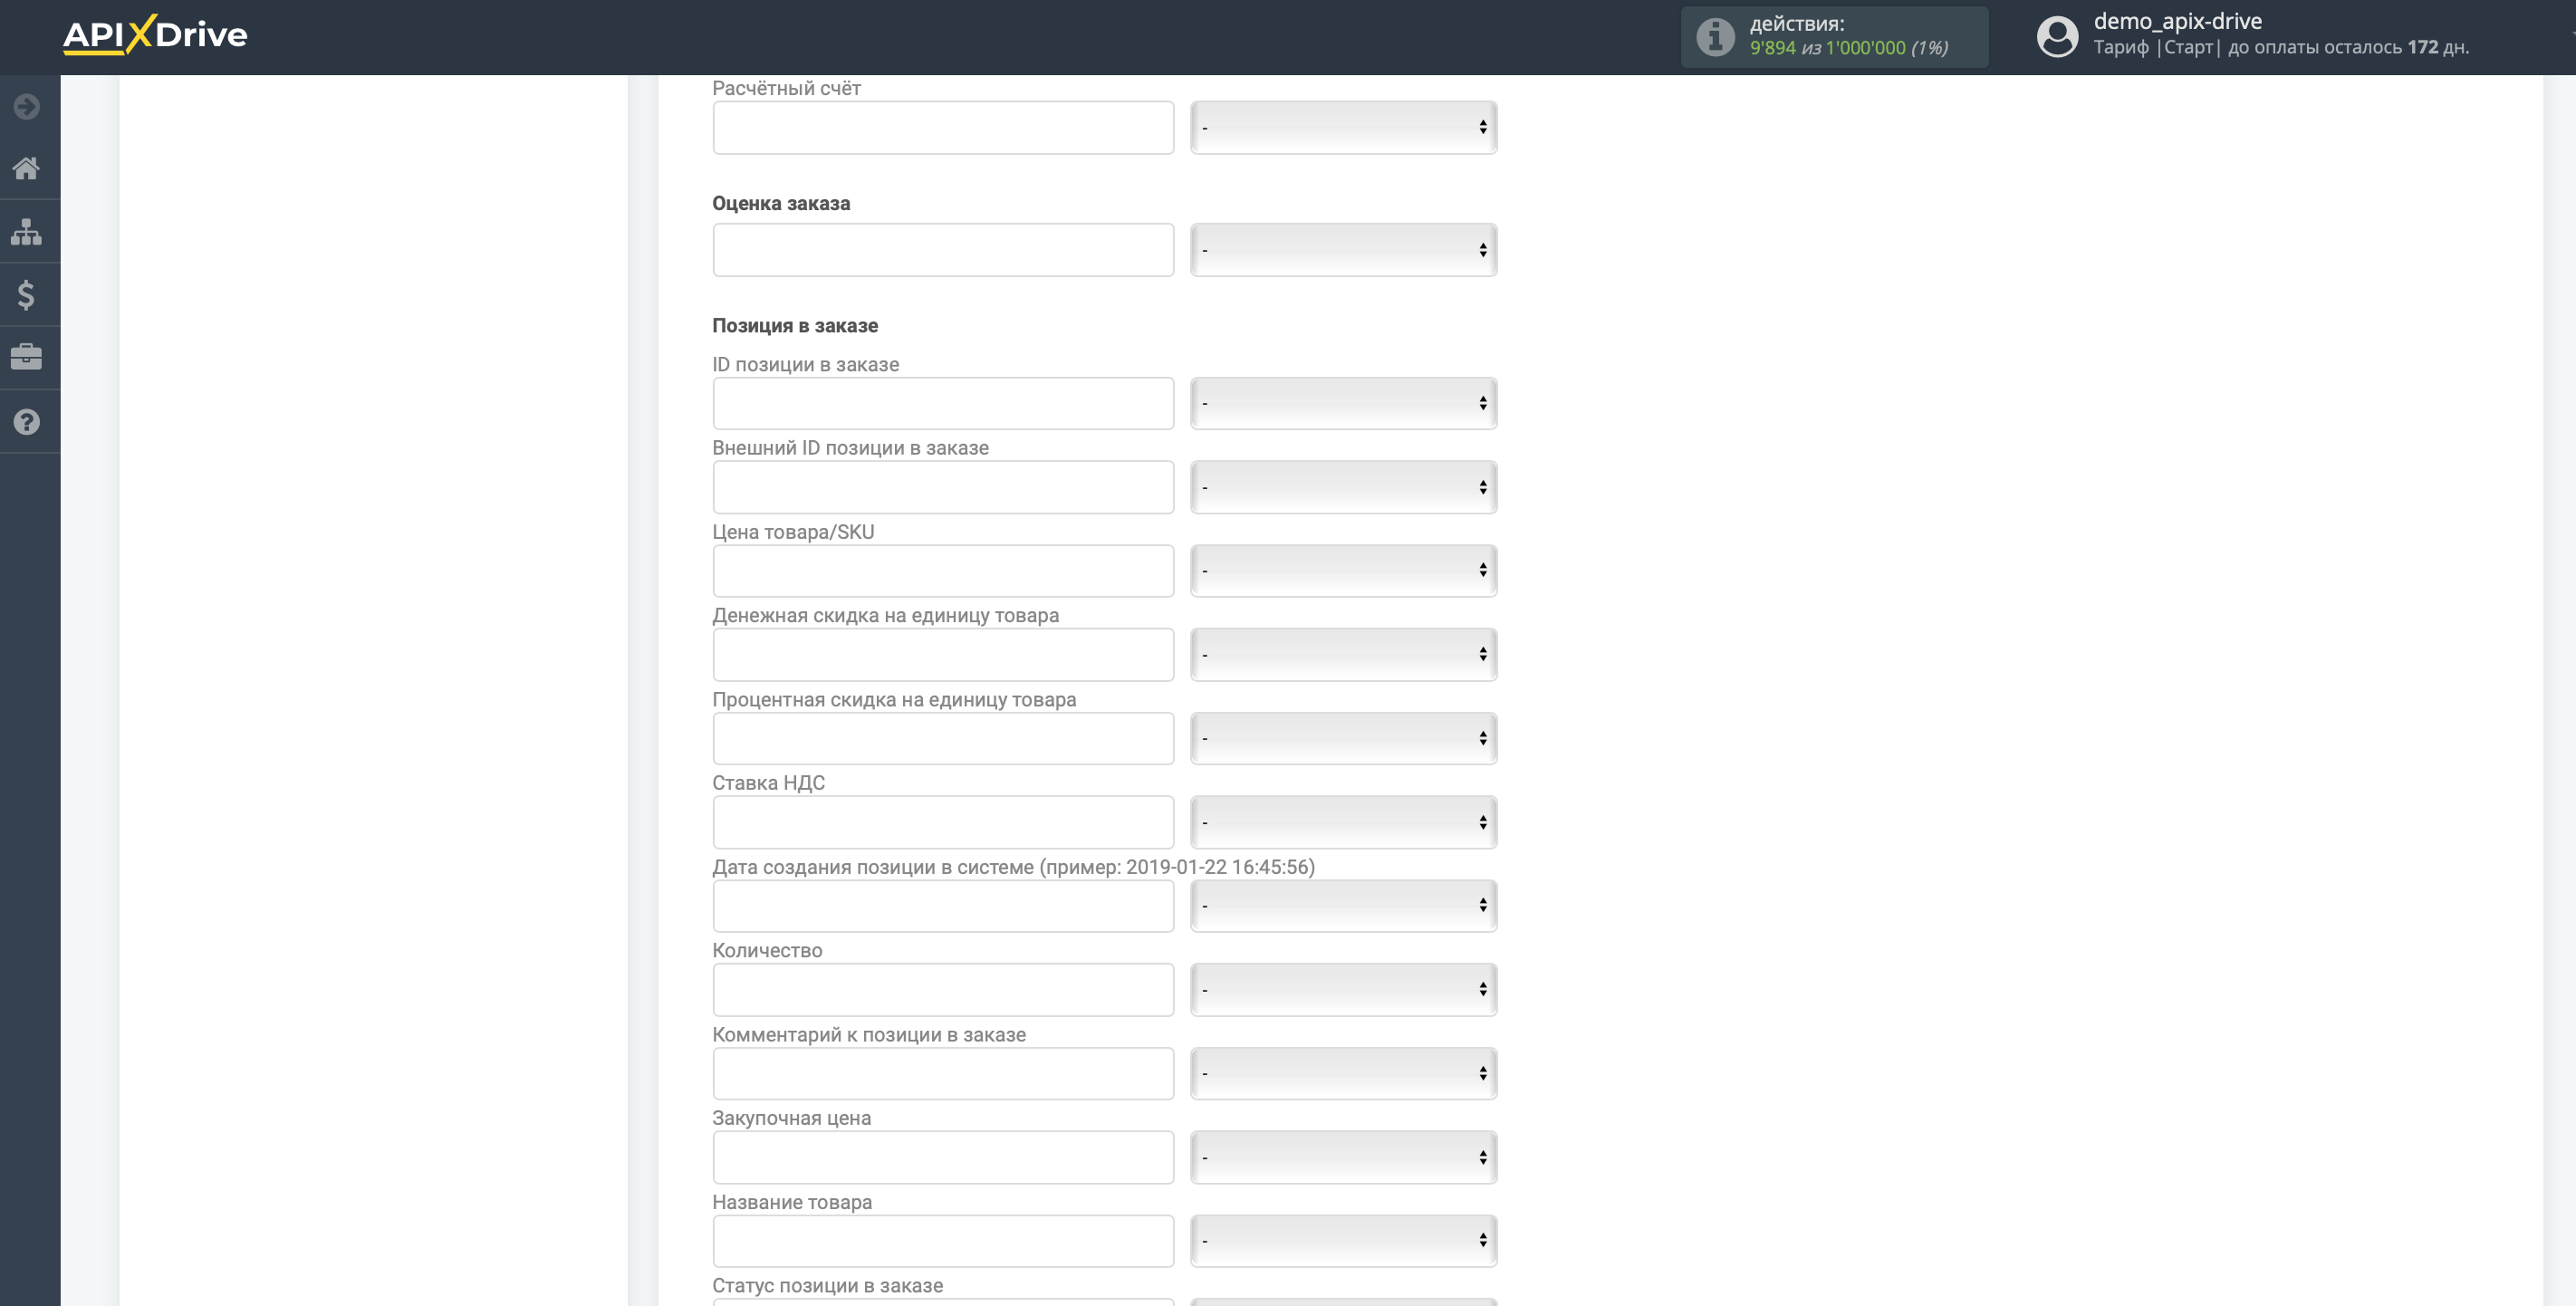Open the Расчётный счёт dropdown

pyautogui.click(x=1343, y=127)
